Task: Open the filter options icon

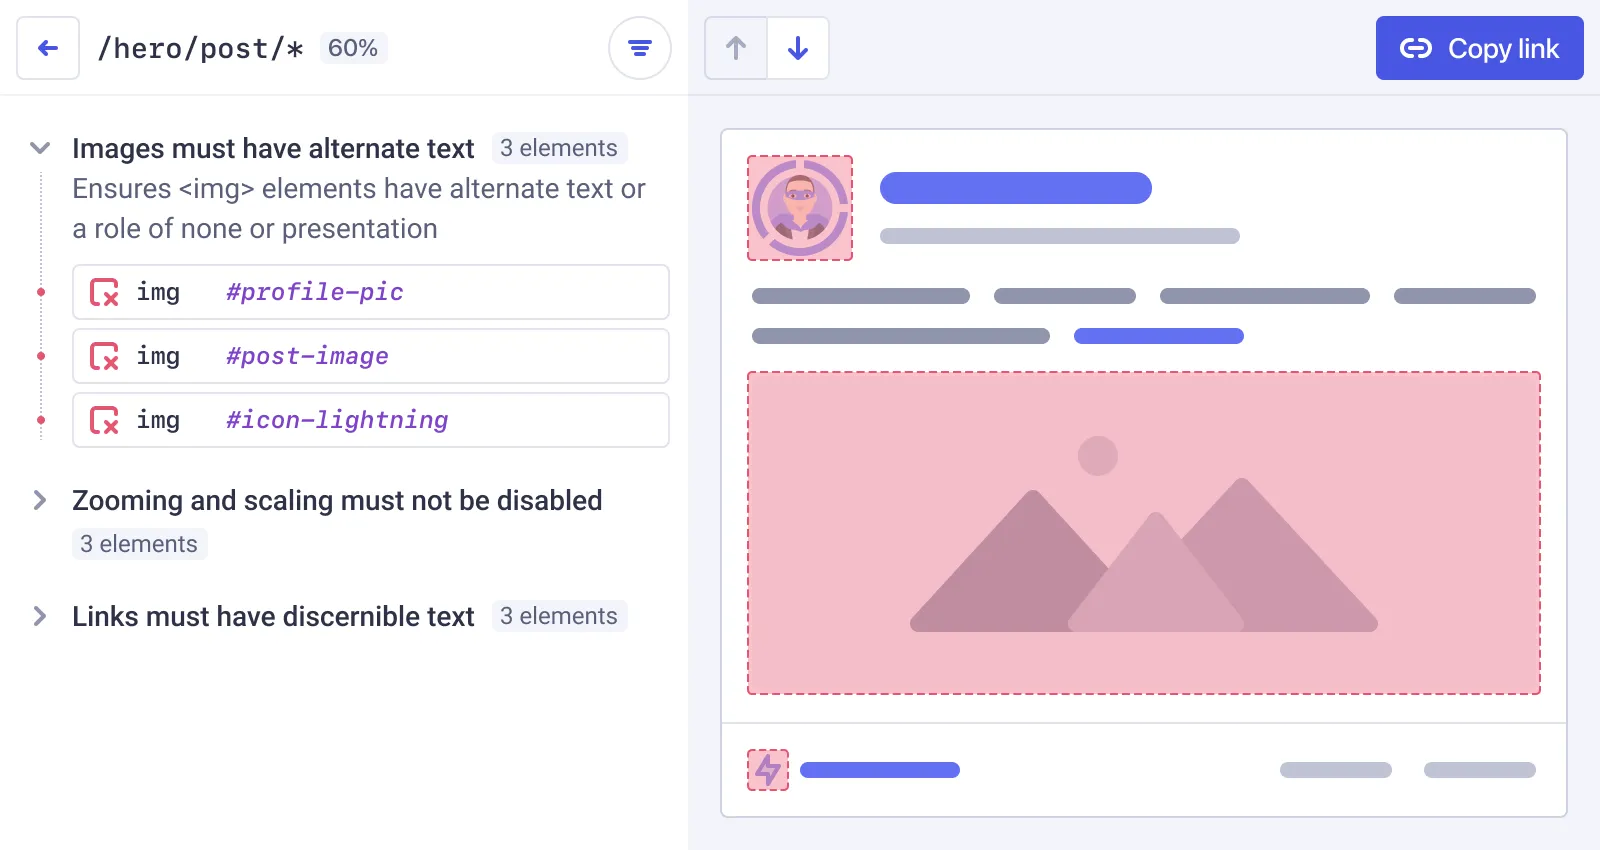Action: 640,48
